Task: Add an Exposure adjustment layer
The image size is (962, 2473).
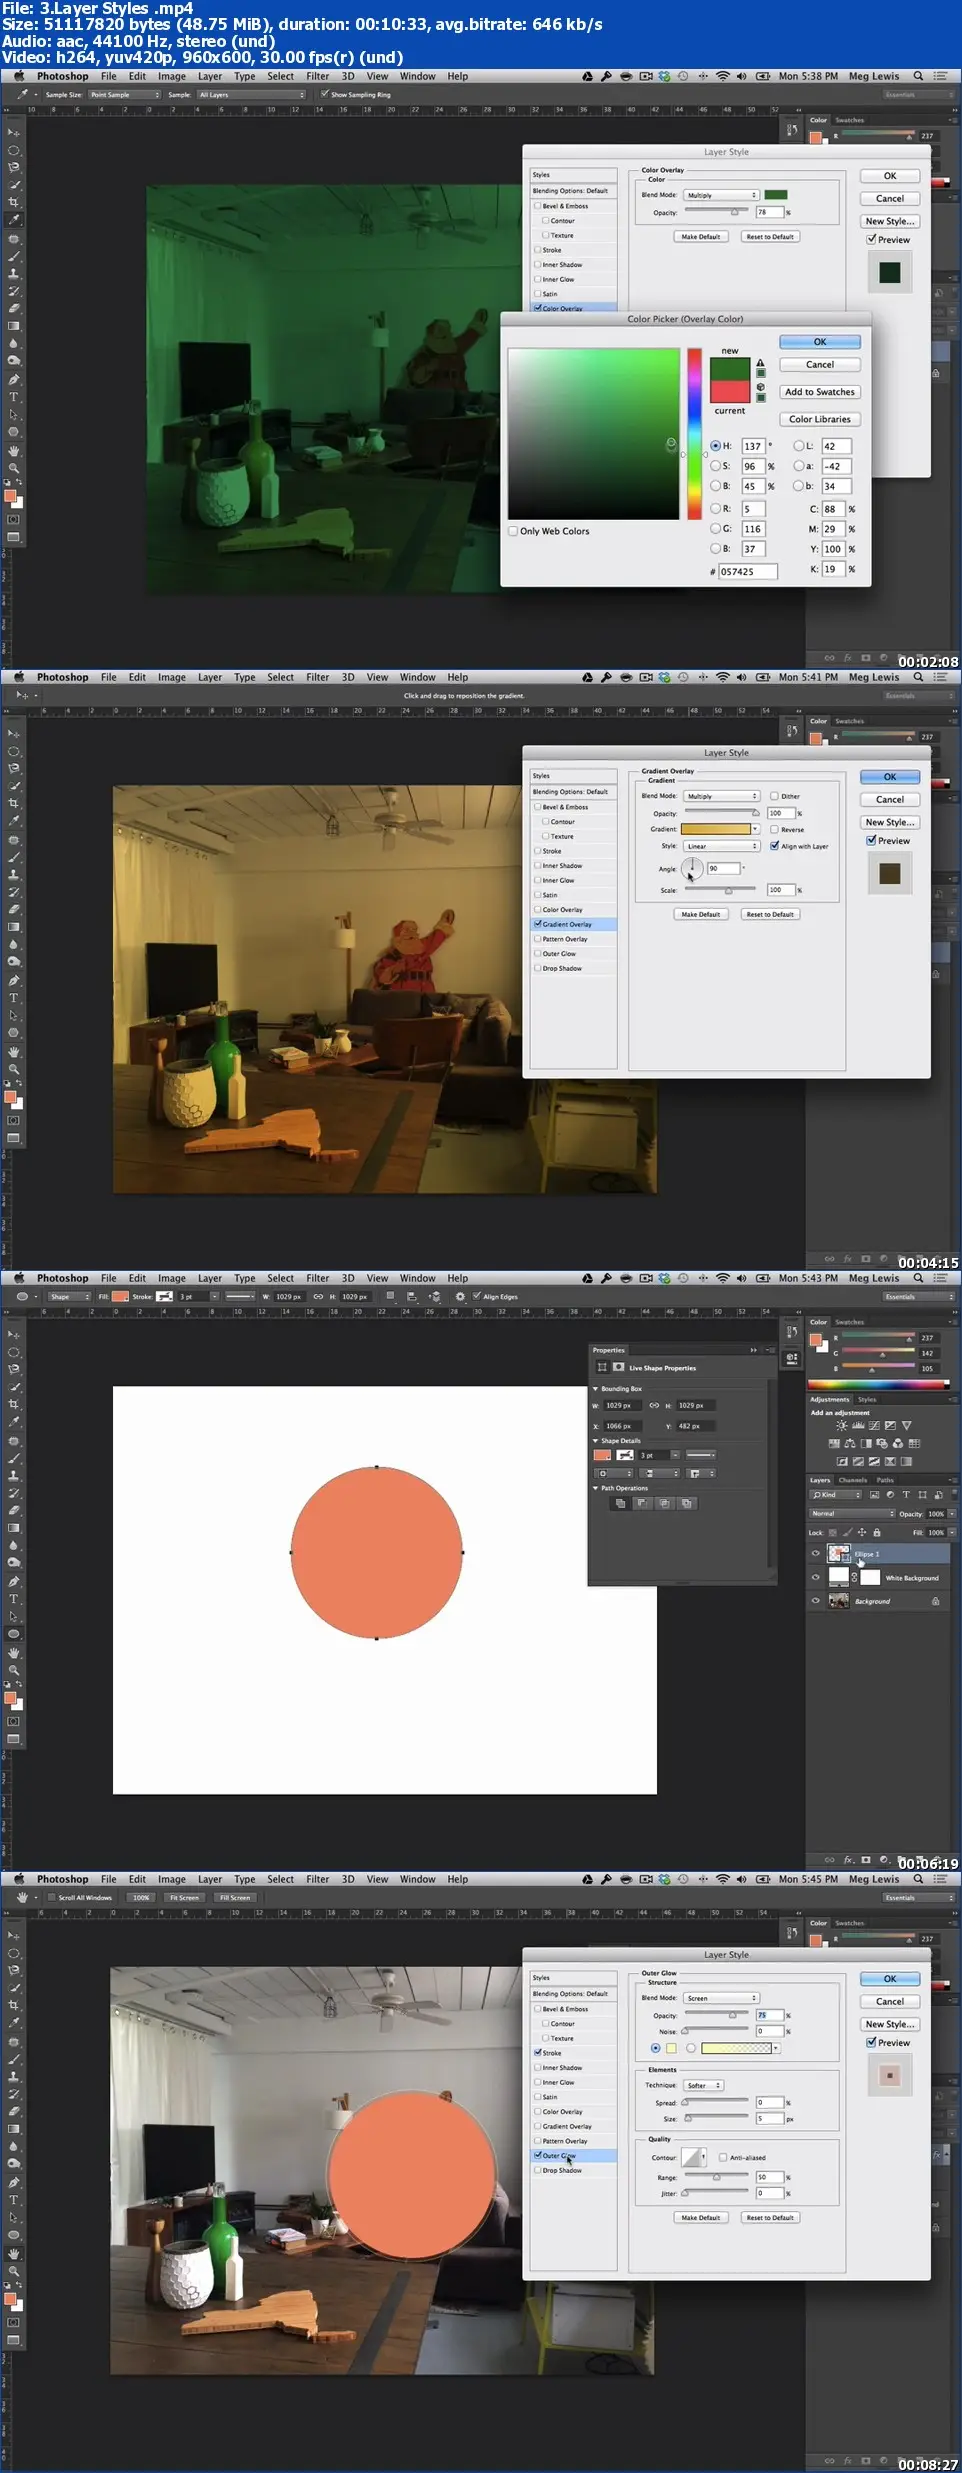Action: (890, 1425)
